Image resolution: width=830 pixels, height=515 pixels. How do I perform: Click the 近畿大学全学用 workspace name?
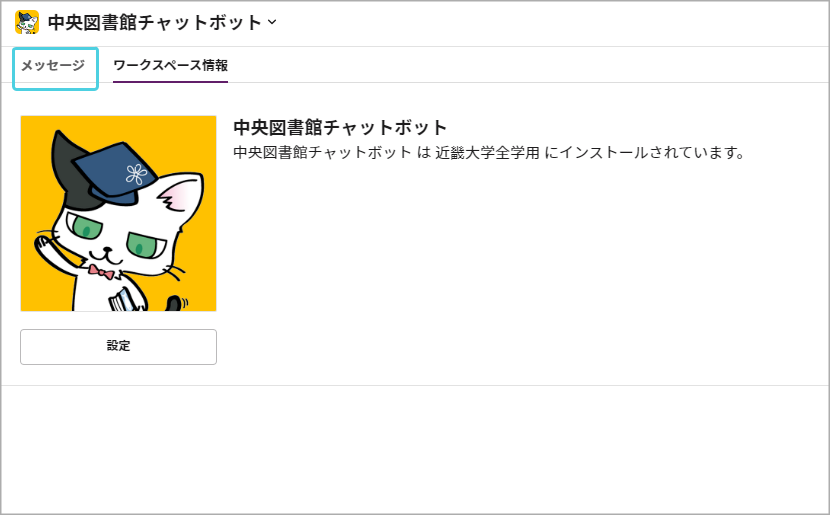[488, 153]
